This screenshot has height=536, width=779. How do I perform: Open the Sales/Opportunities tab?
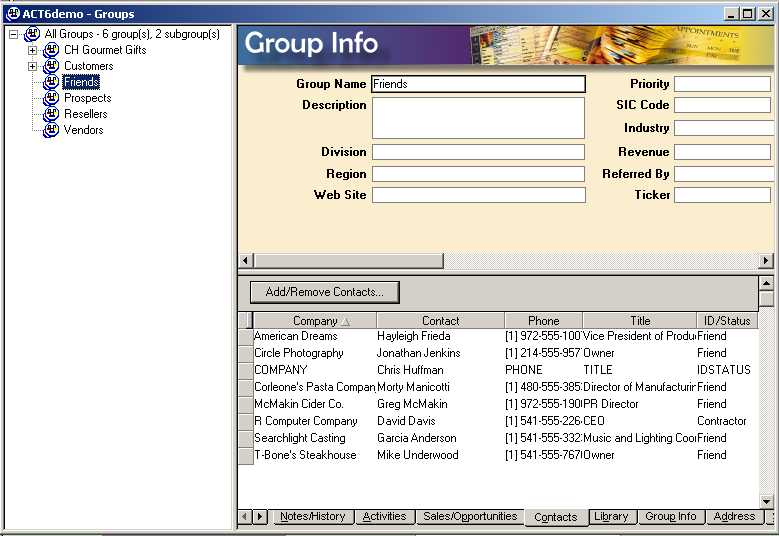470,517
